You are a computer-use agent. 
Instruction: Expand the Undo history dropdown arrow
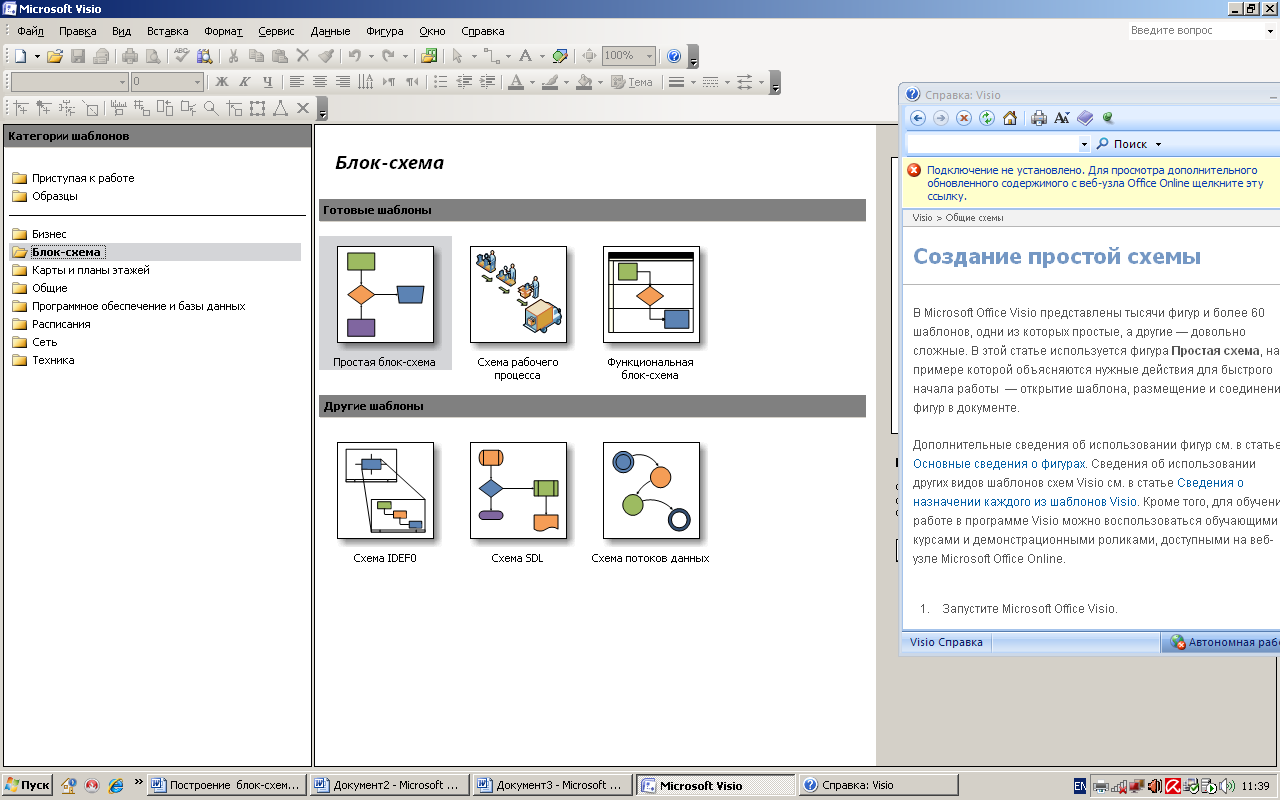coord(371,57)
